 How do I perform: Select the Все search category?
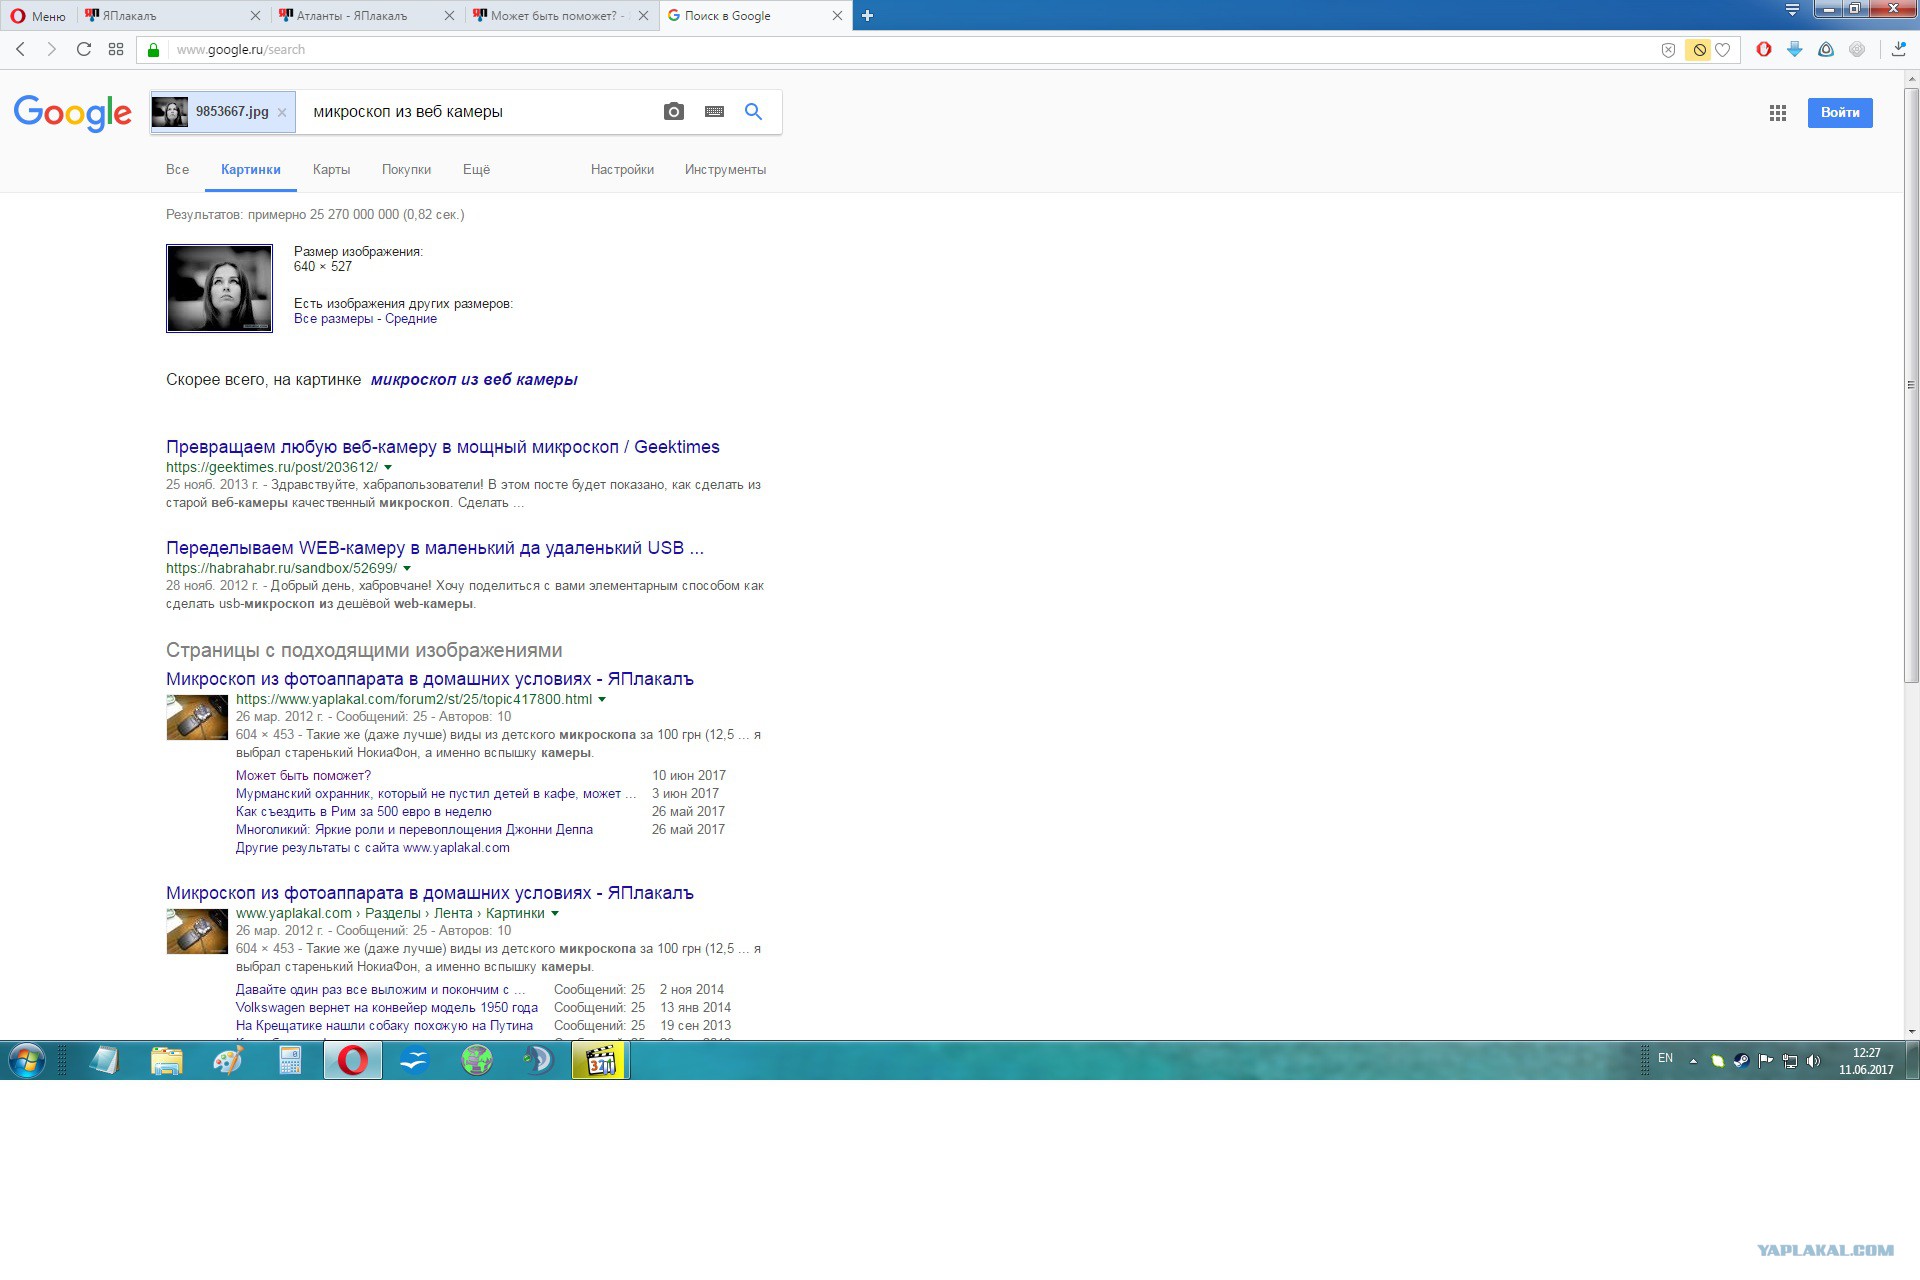[x=177, y=170]
